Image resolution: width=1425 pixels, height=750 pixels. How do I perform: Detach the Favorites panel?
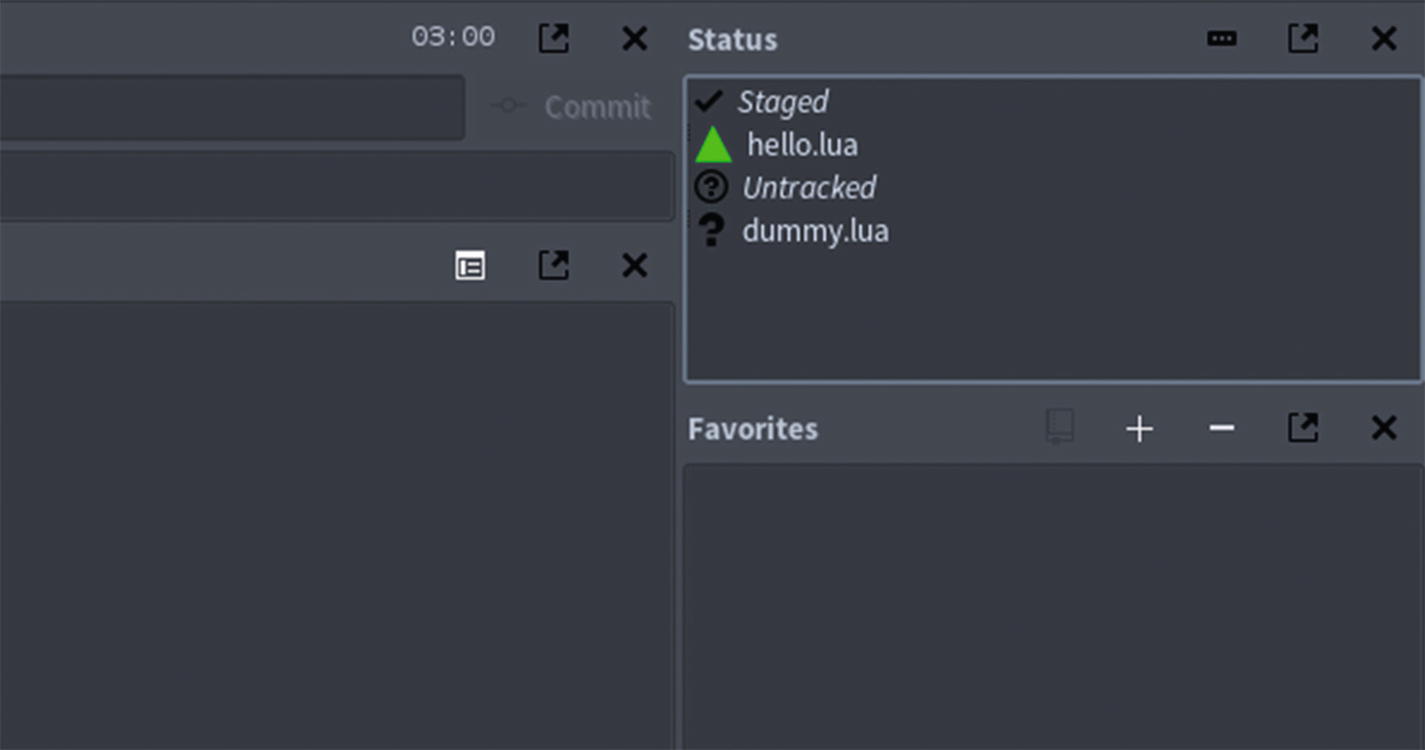[1302, 429]
